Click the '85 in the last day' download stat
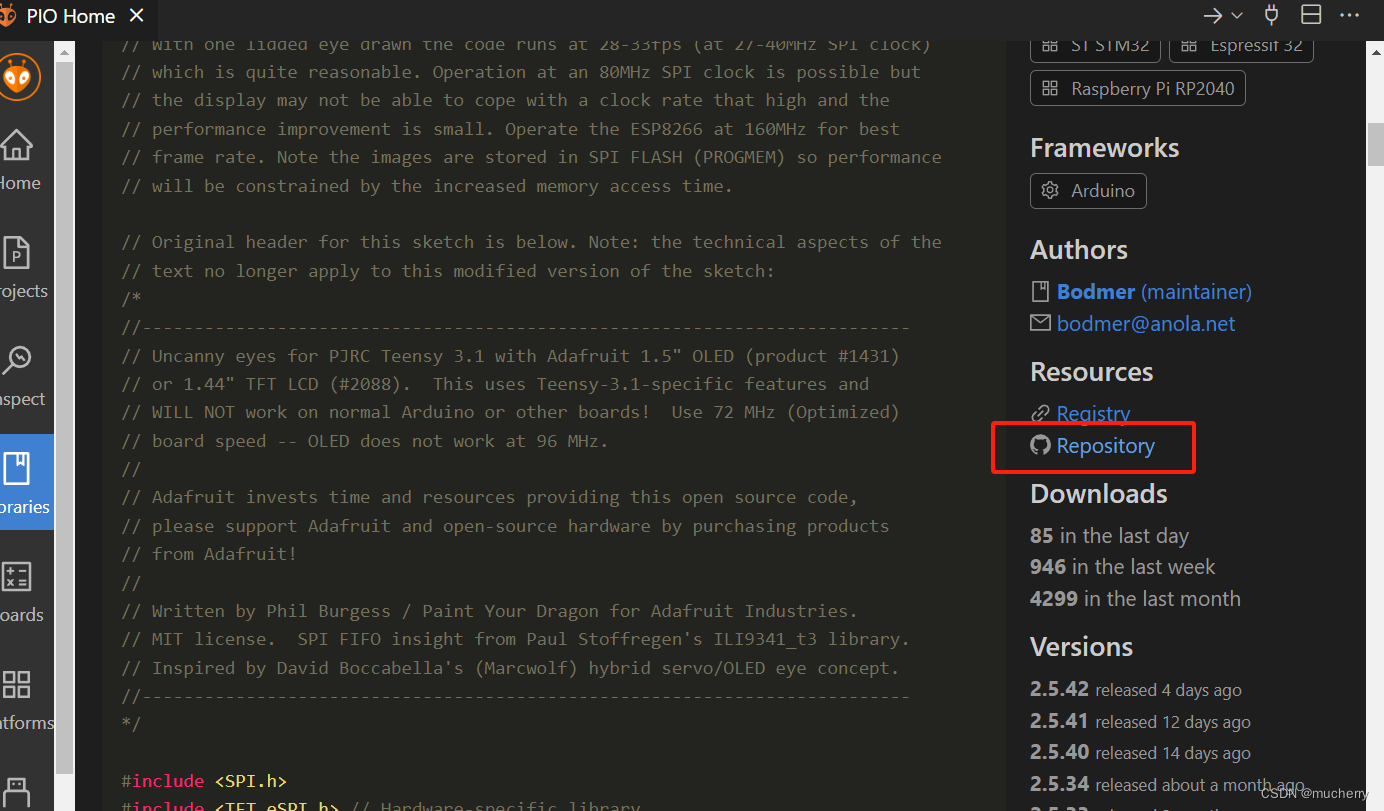Viewport: 1384px width, 811px height. [x=1109, y=536]
